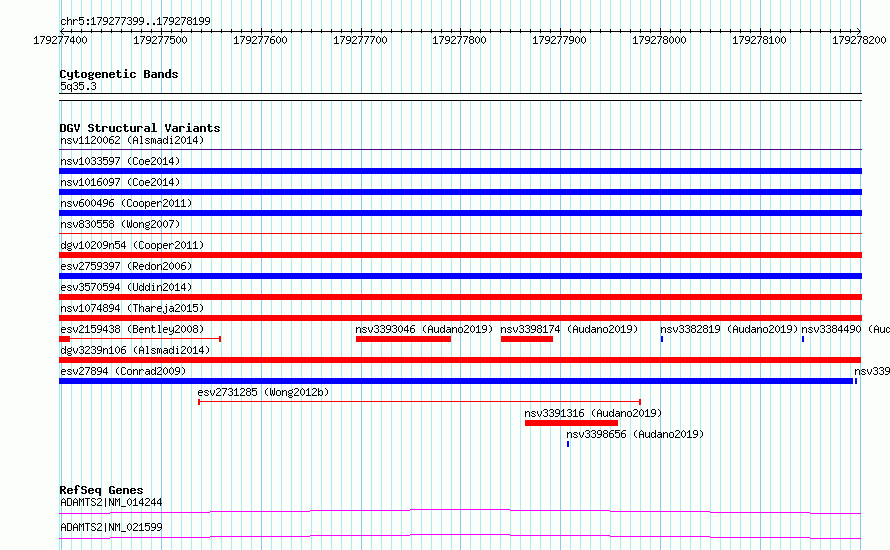Click the esv2759397 (Redon2006) label
The image size is (890, 550).
pos(126,266)
